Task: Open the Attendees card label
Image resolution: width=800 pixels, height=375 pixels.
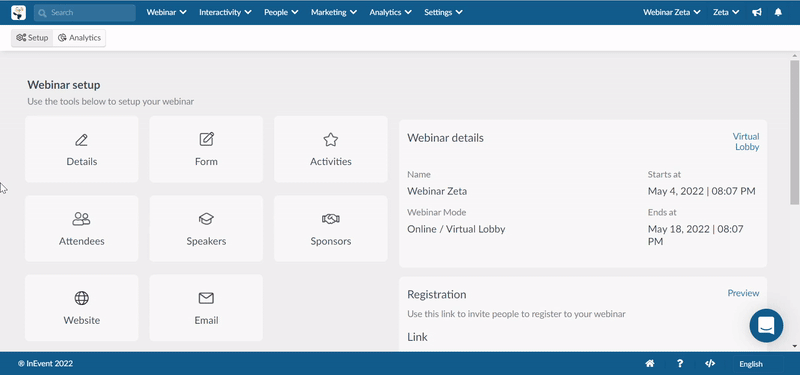Action: (82, 241)
